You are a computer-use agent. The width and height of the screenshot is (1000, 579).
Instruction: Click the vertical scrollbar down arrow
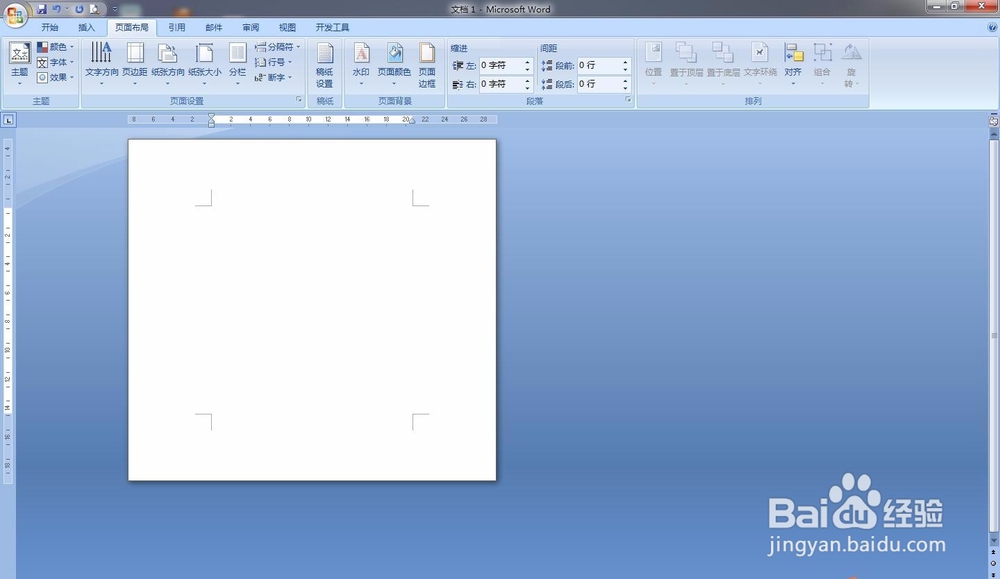click(994, 541)
